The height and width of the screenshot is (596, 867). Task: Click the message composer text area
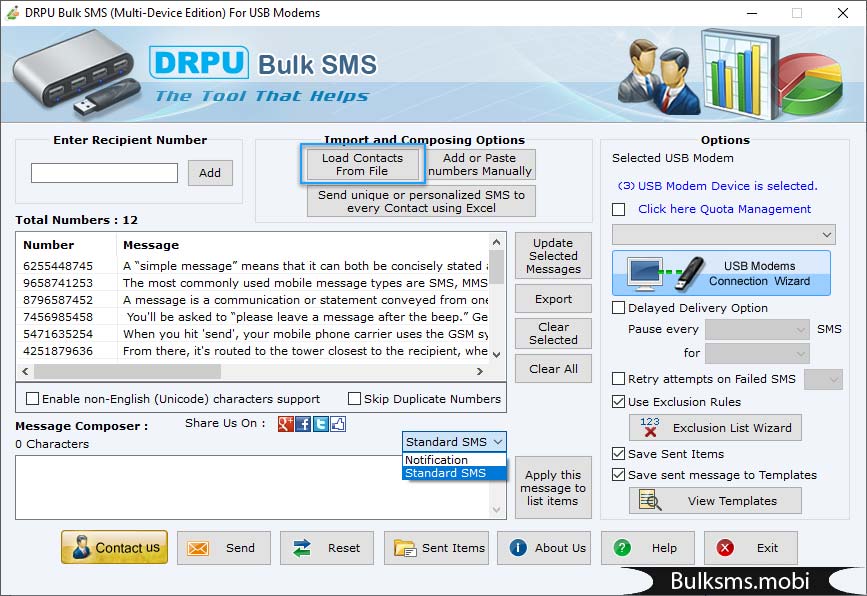pos(253,487)
